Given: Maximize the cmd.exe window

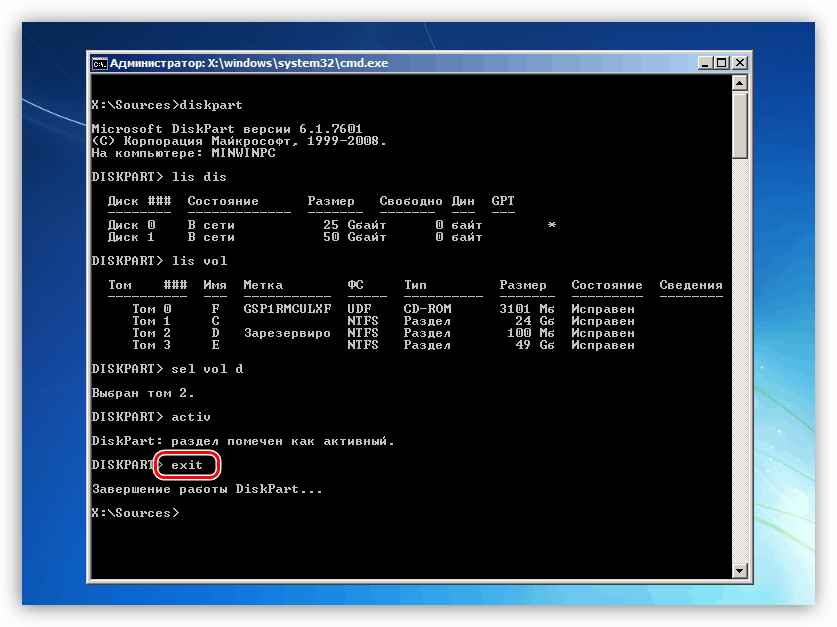Looking at the screenshot, I should (x=722, y=63).
